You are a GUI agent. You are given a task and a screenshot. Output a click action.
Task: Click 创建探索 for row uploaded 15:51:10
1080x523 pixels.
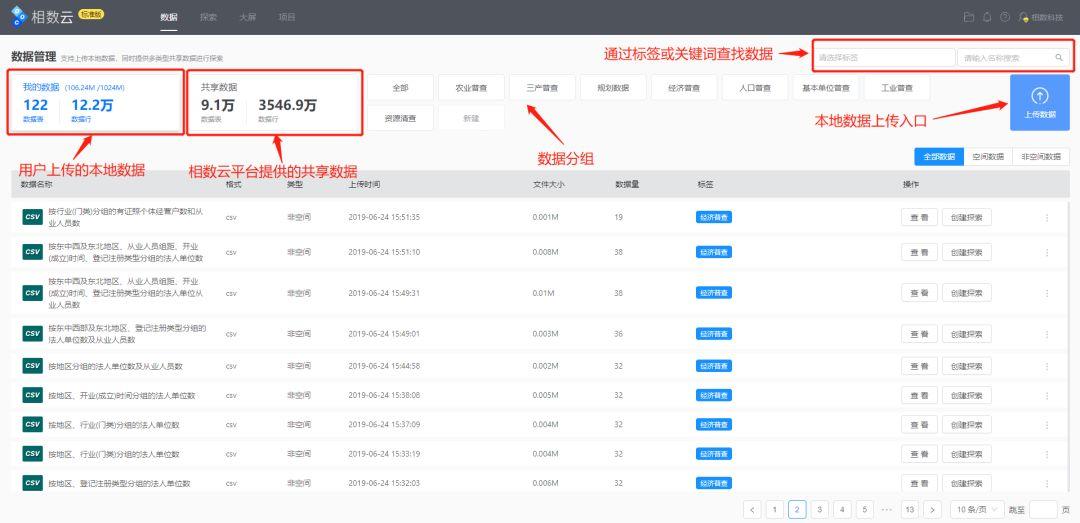click(967, 252)
